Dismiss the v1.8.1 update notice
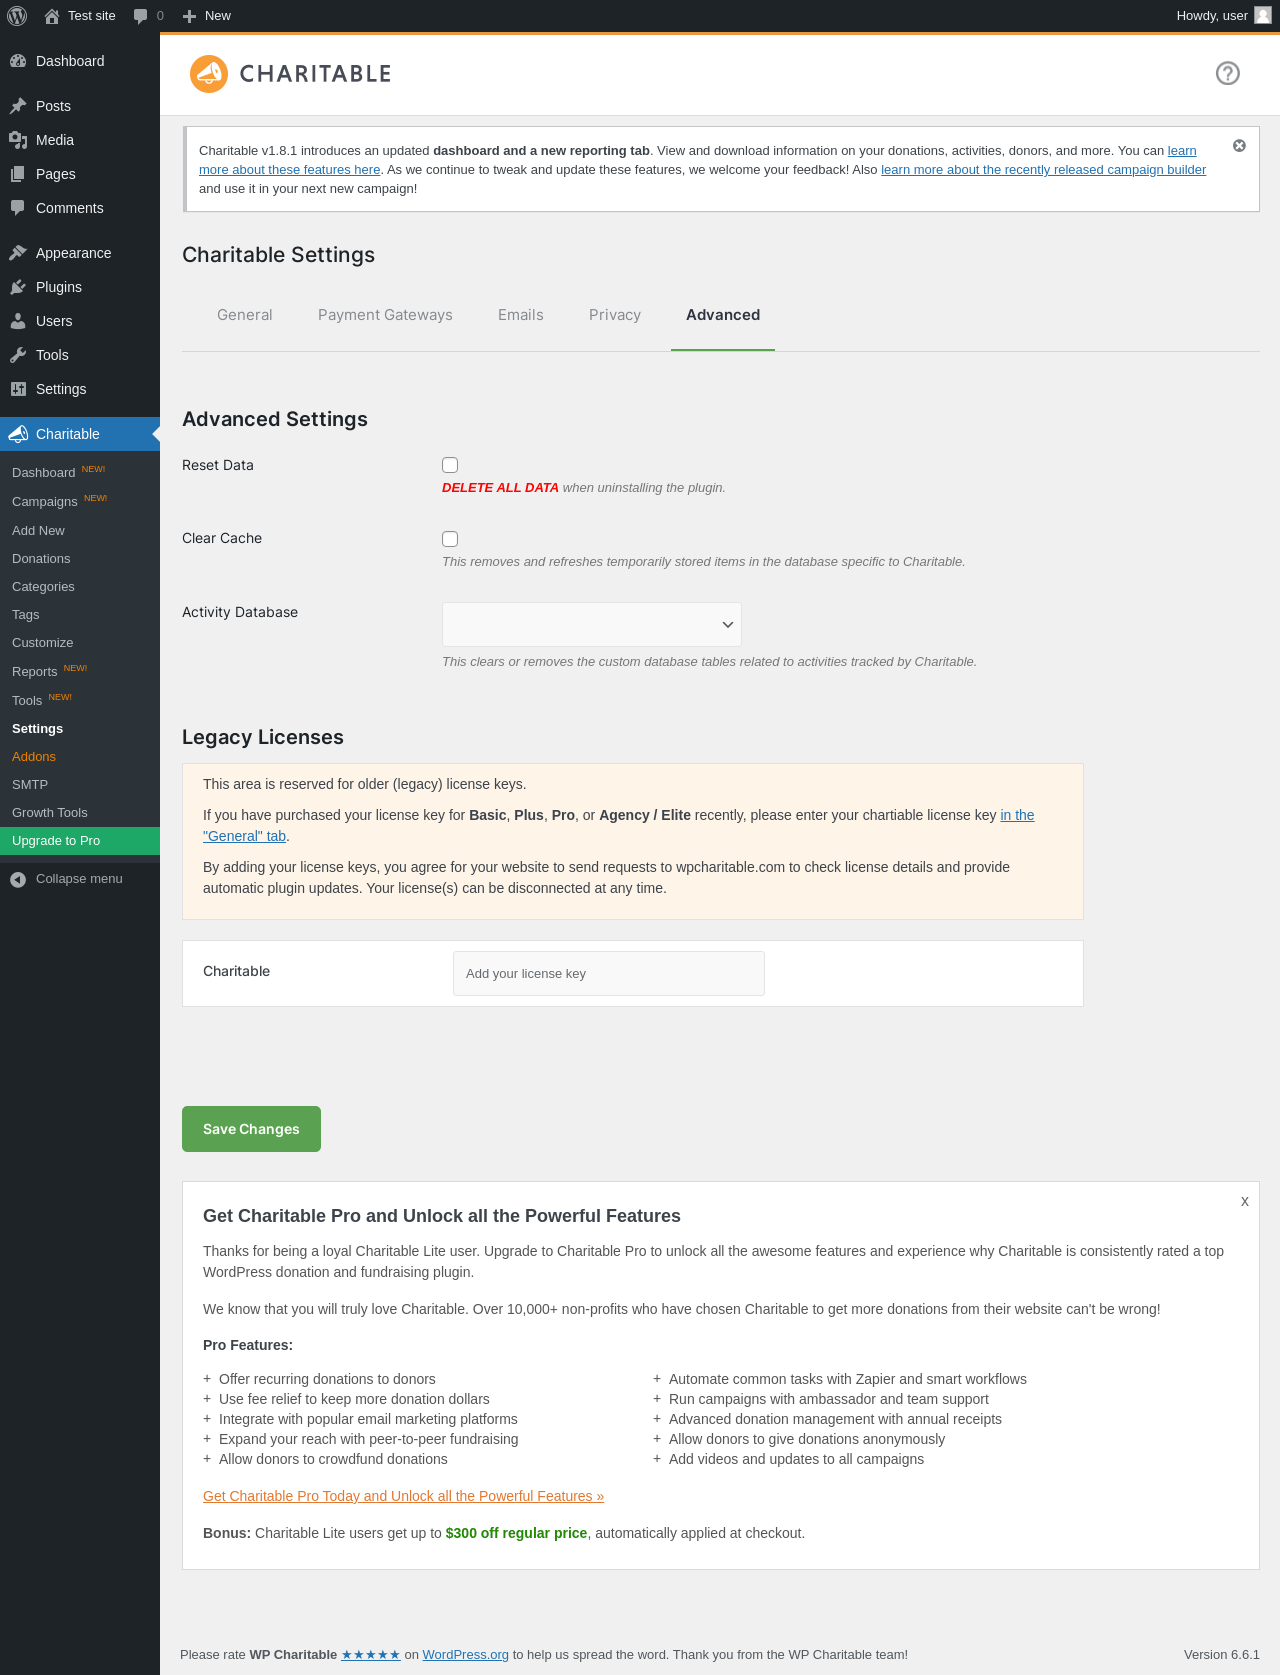Image resolution: width=1280 pixels, height=1675 pixels. [1239, 146]
